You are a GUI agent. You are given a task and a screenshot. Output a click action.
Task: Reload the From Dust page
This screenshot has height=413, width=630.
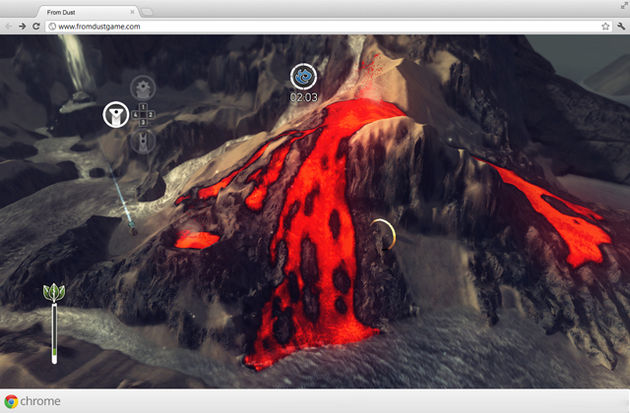(37, 26)
